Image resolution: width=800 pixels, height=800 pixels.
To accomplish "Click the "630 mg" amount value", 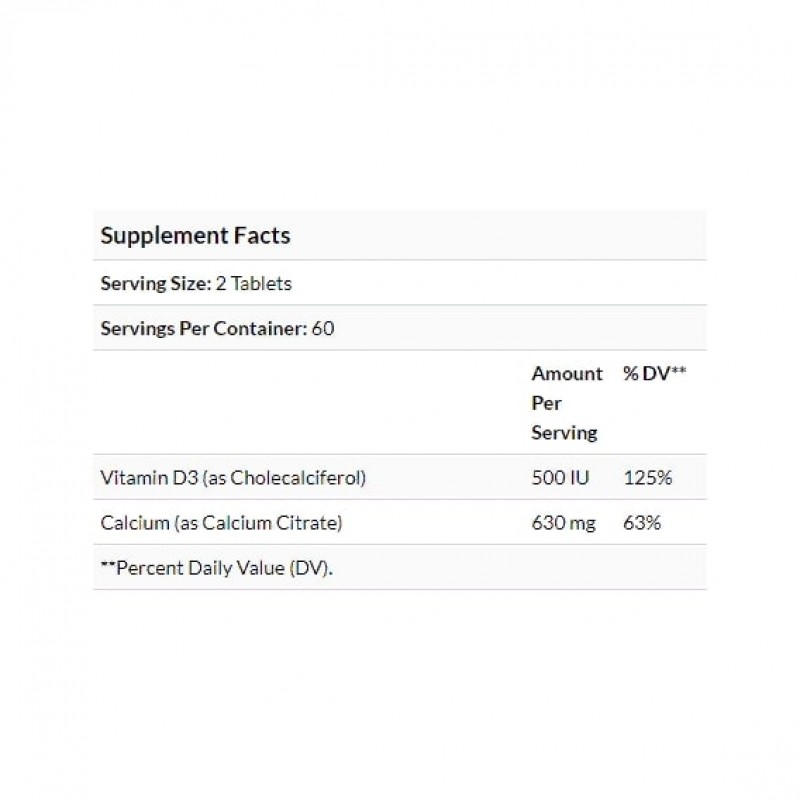I will pyautogui.click(x=564, y=523).
